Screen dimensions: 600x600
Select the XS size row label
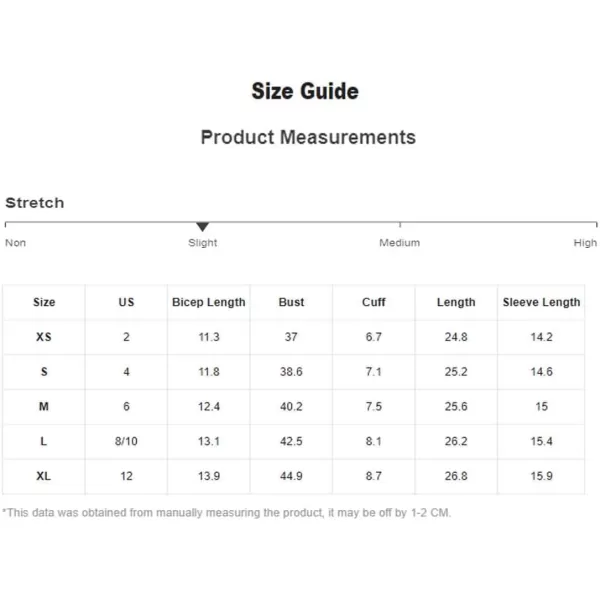pos(44,337)
